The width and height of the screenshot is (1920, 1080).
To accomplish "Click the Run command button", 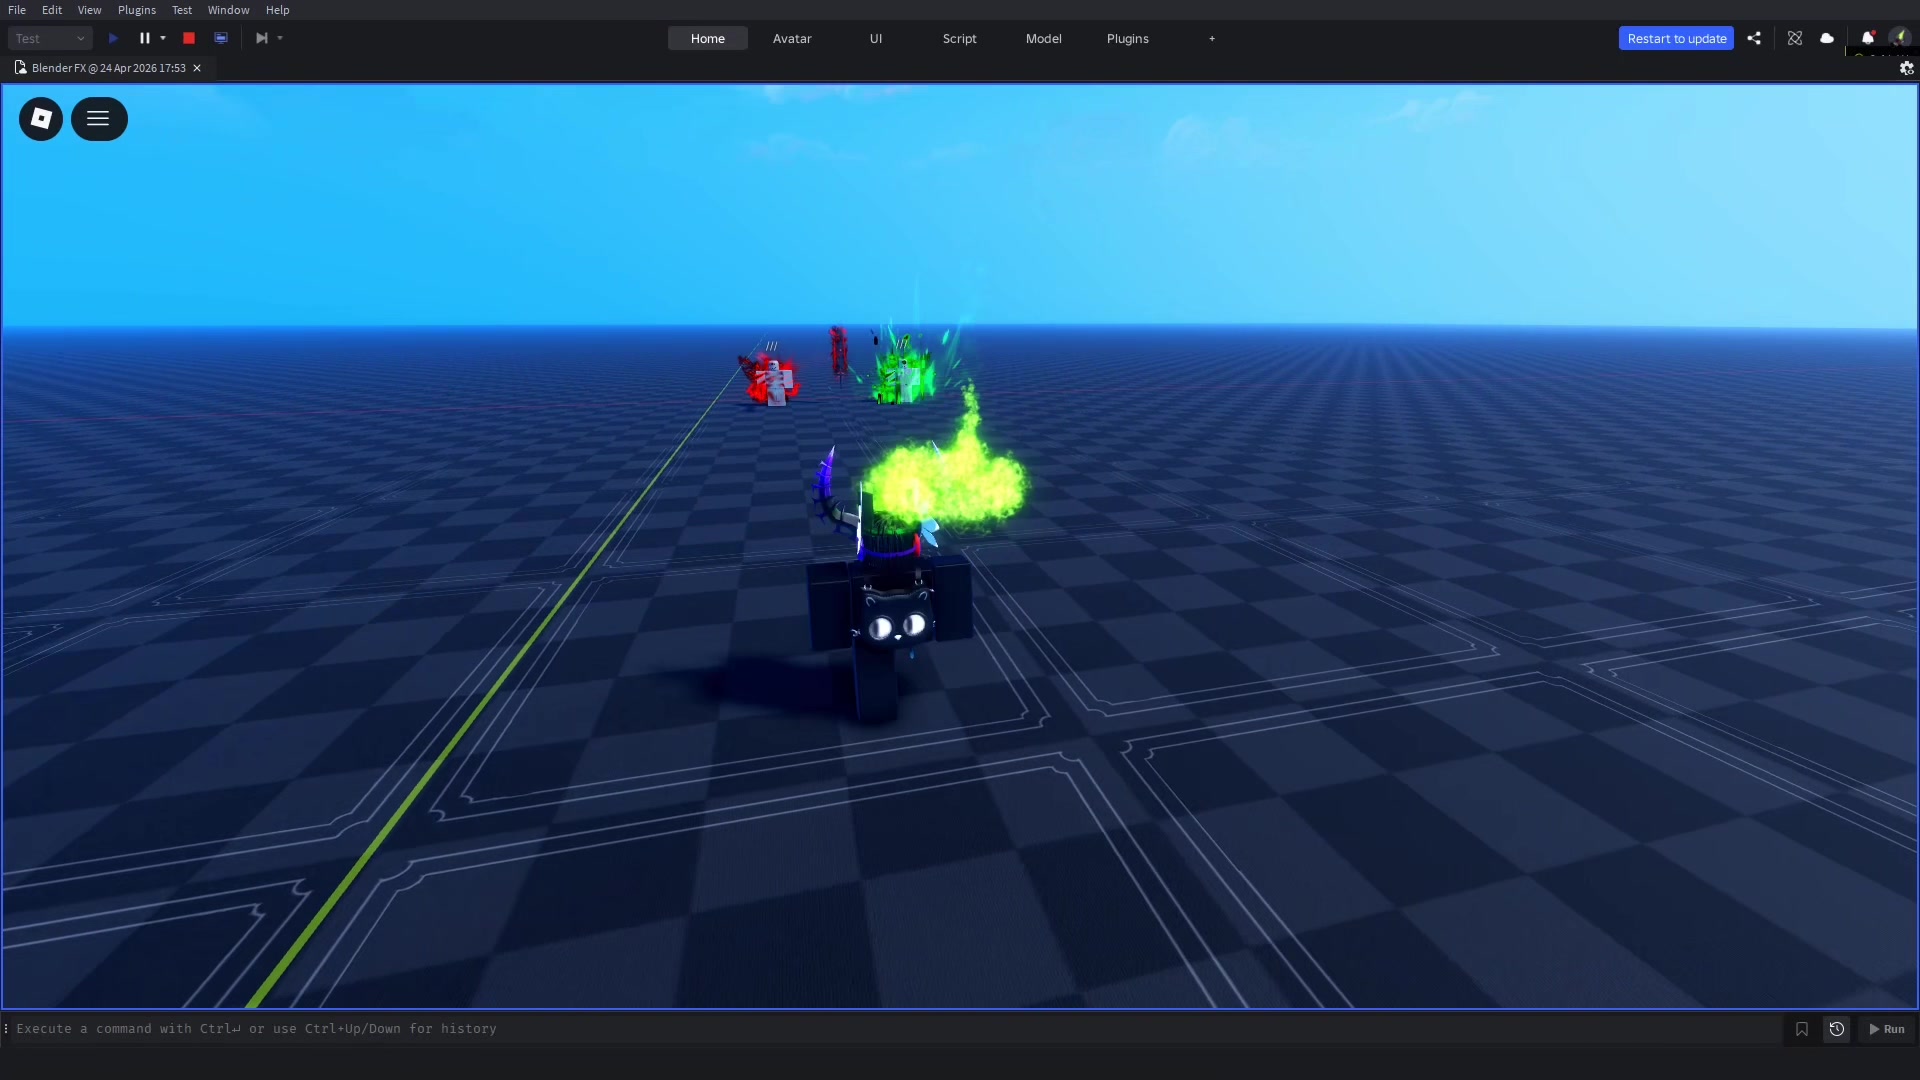I will 1887,1029.
